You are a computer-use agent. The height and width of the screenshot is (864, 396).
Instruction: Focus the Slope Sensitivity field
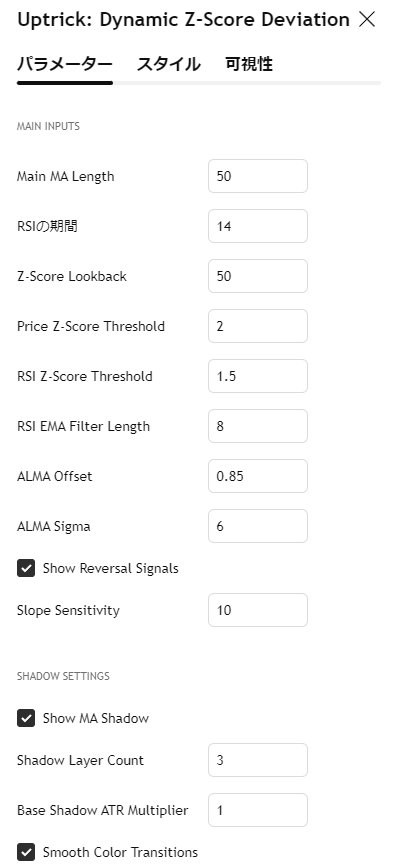pos(258,610)
